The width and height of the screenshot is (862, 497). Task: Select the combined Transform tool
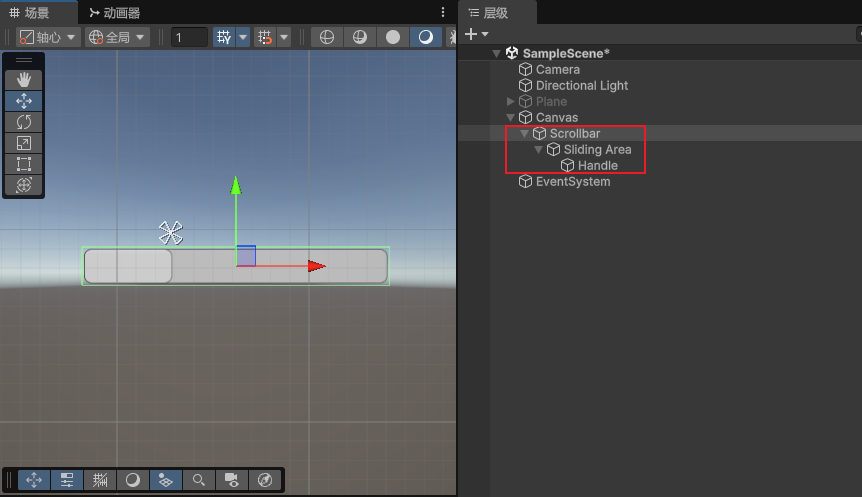[24, 185]
